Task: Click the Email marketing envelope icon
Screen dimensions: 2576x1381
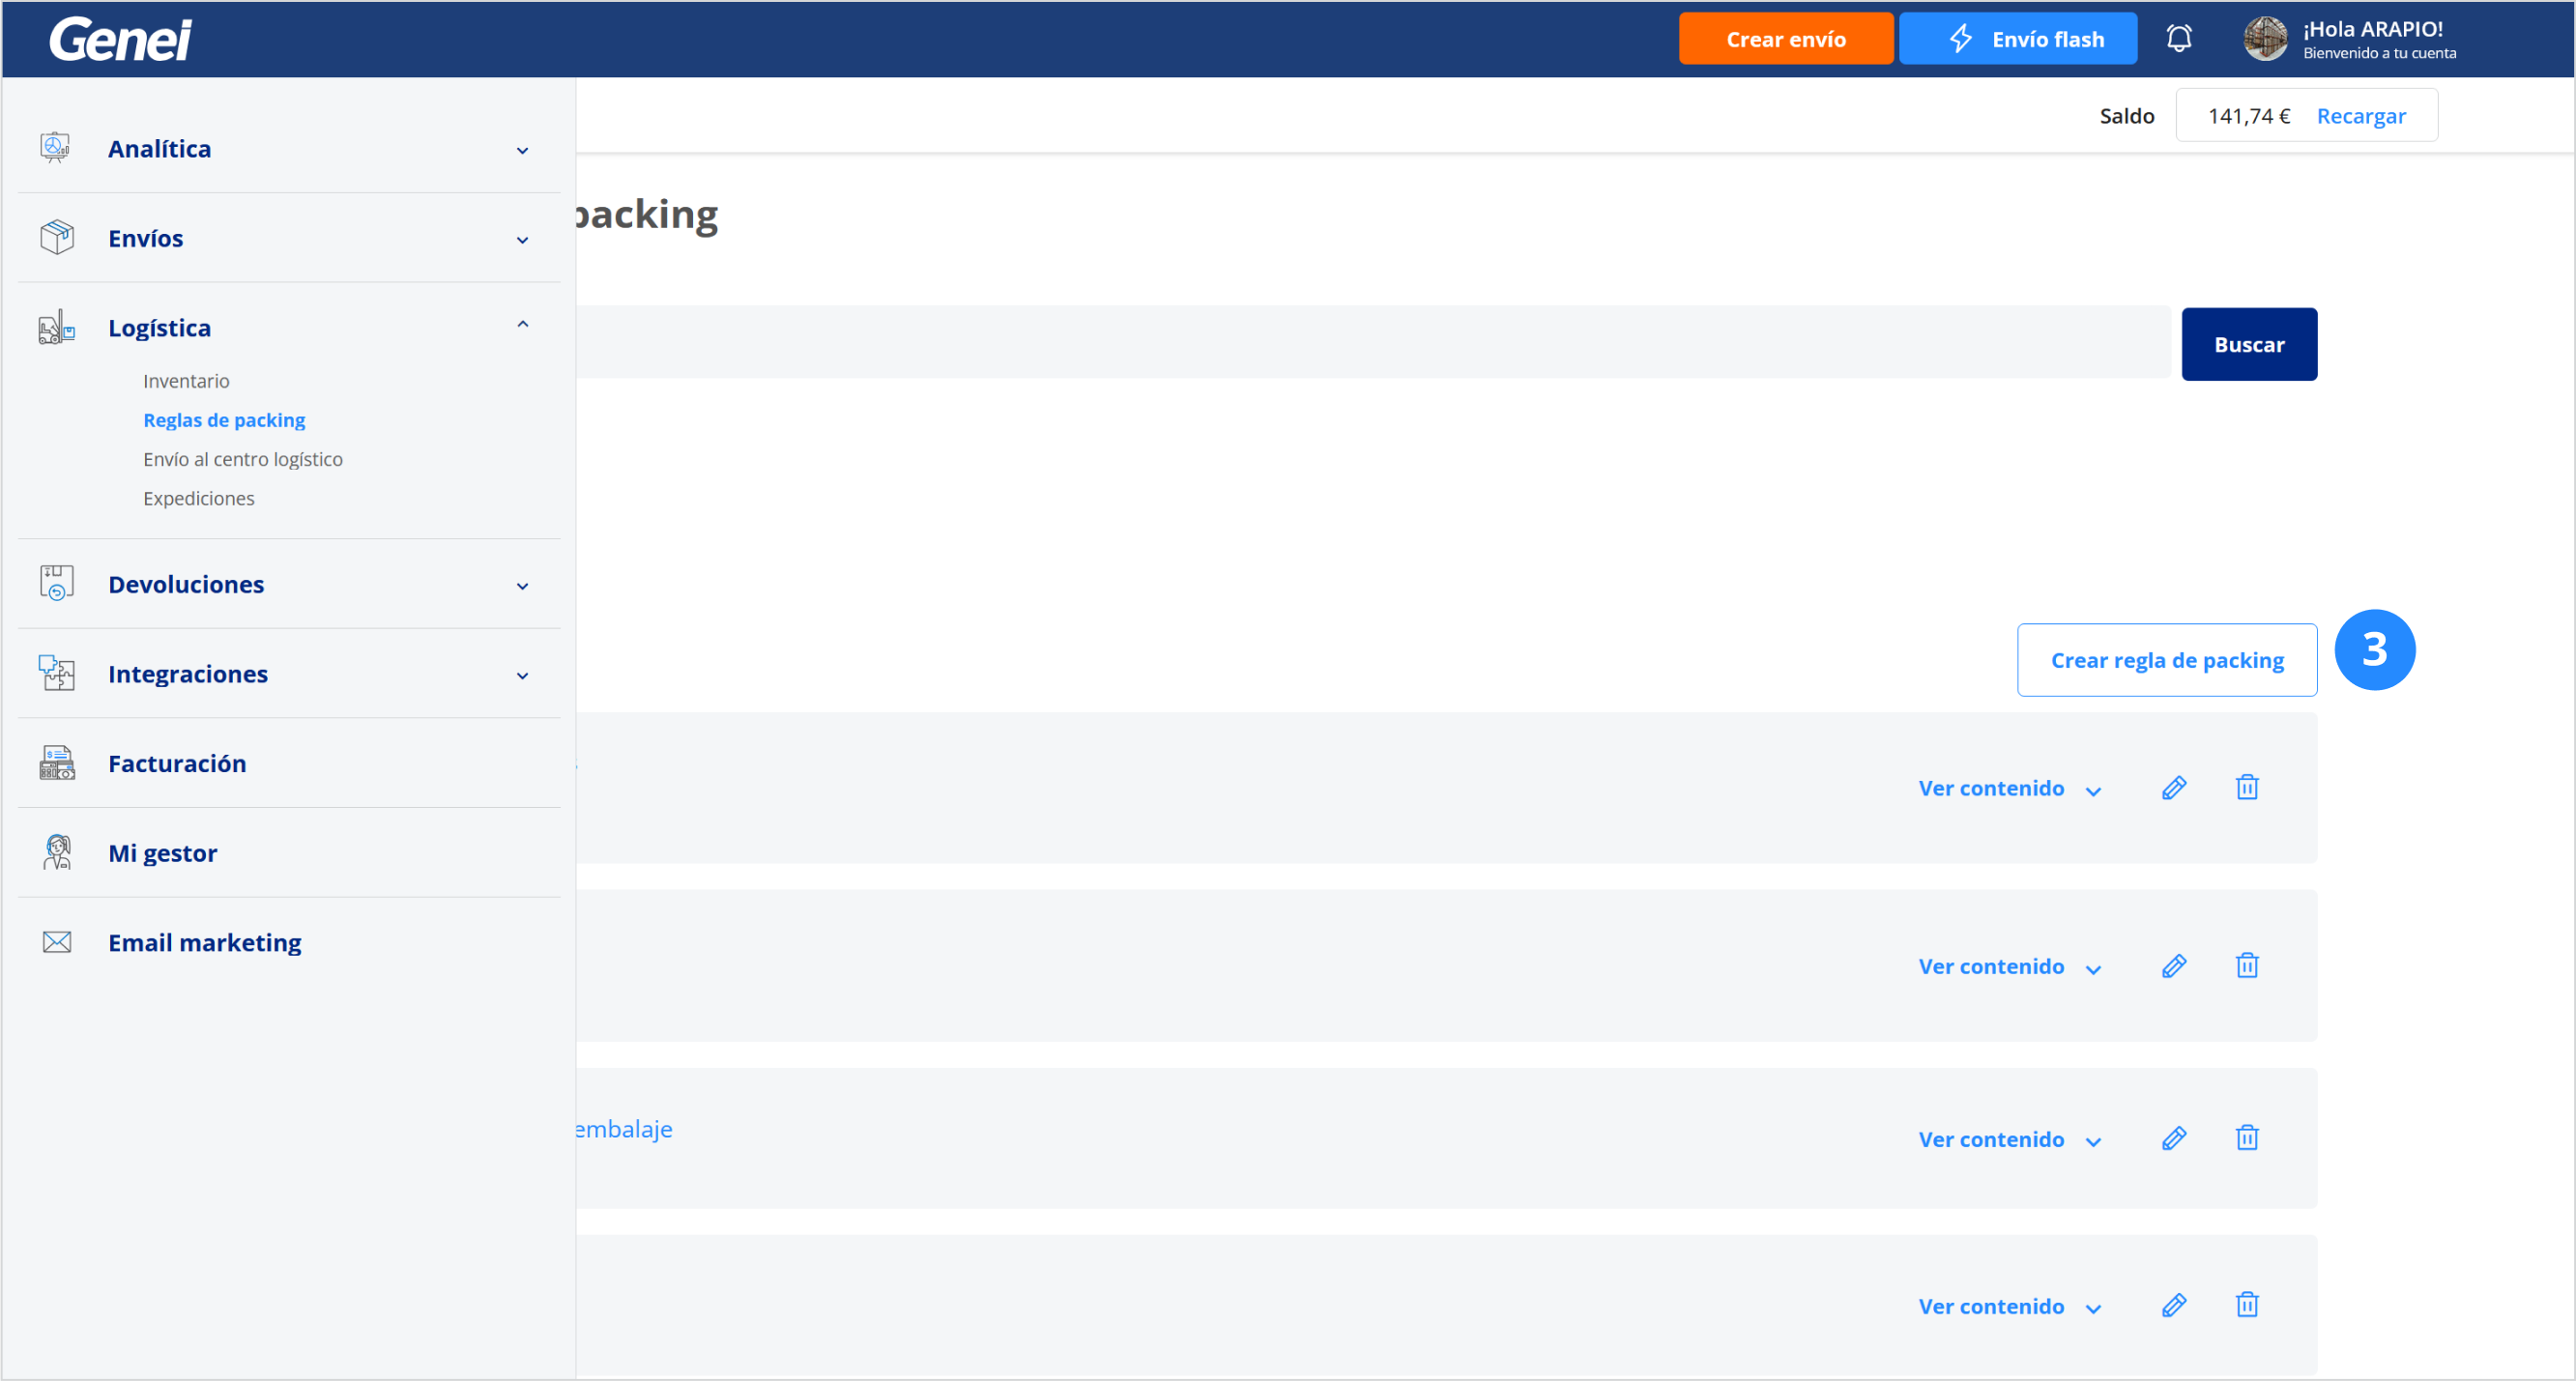Action: (57, 943)
